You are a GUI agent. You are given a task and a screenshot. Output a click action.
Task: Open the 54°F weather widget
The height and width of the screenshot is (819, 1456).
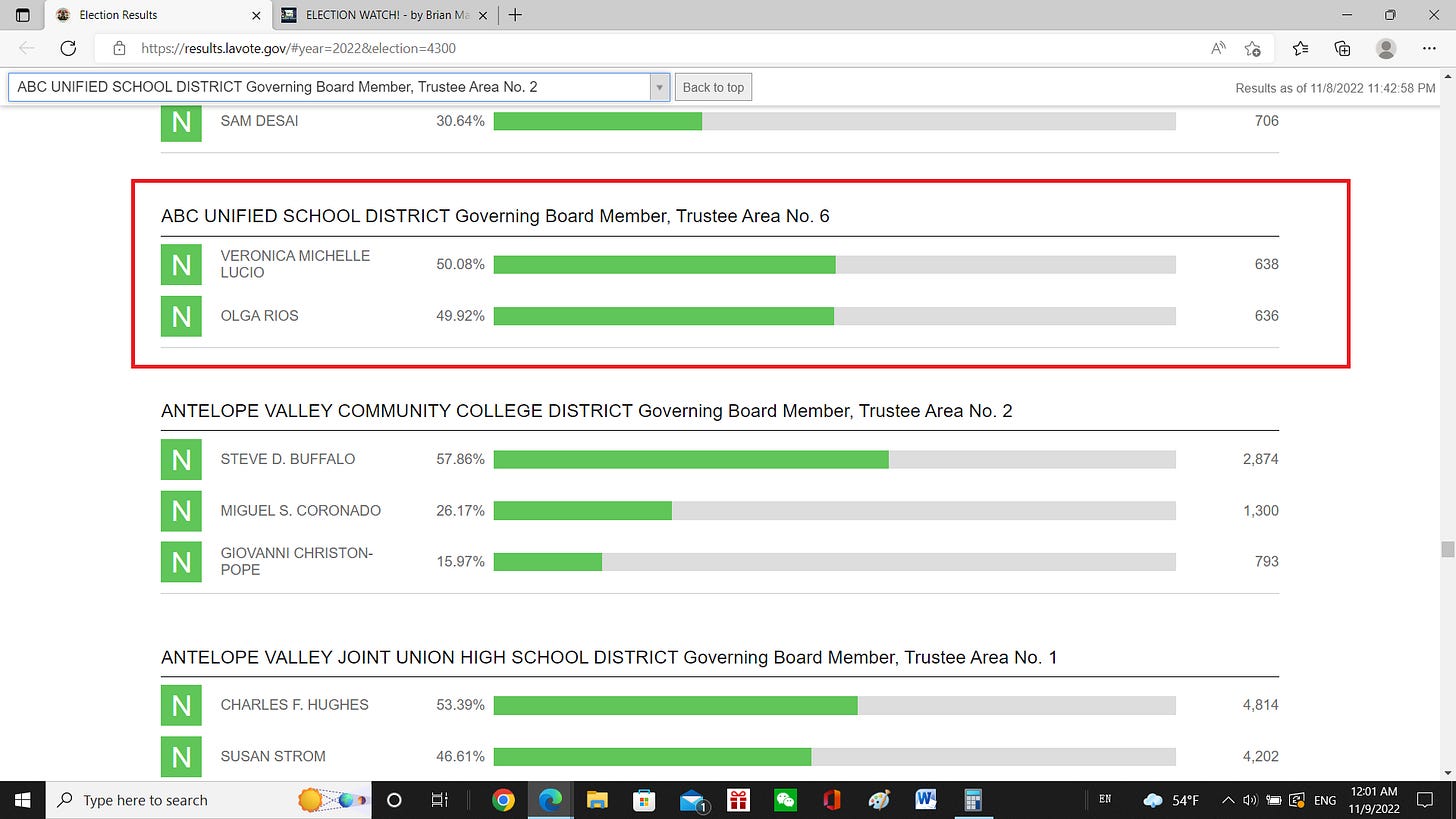(x=1171, y=800)
